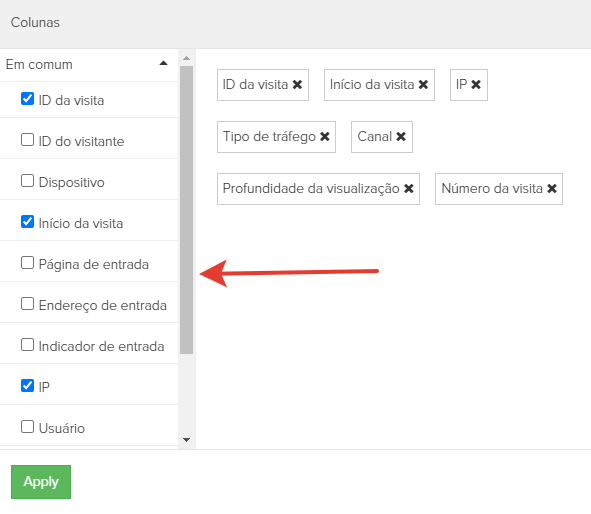This screenshot has height=514, width=591.
Task: Remove the Início da visita tag
Action: pos(423,84)
